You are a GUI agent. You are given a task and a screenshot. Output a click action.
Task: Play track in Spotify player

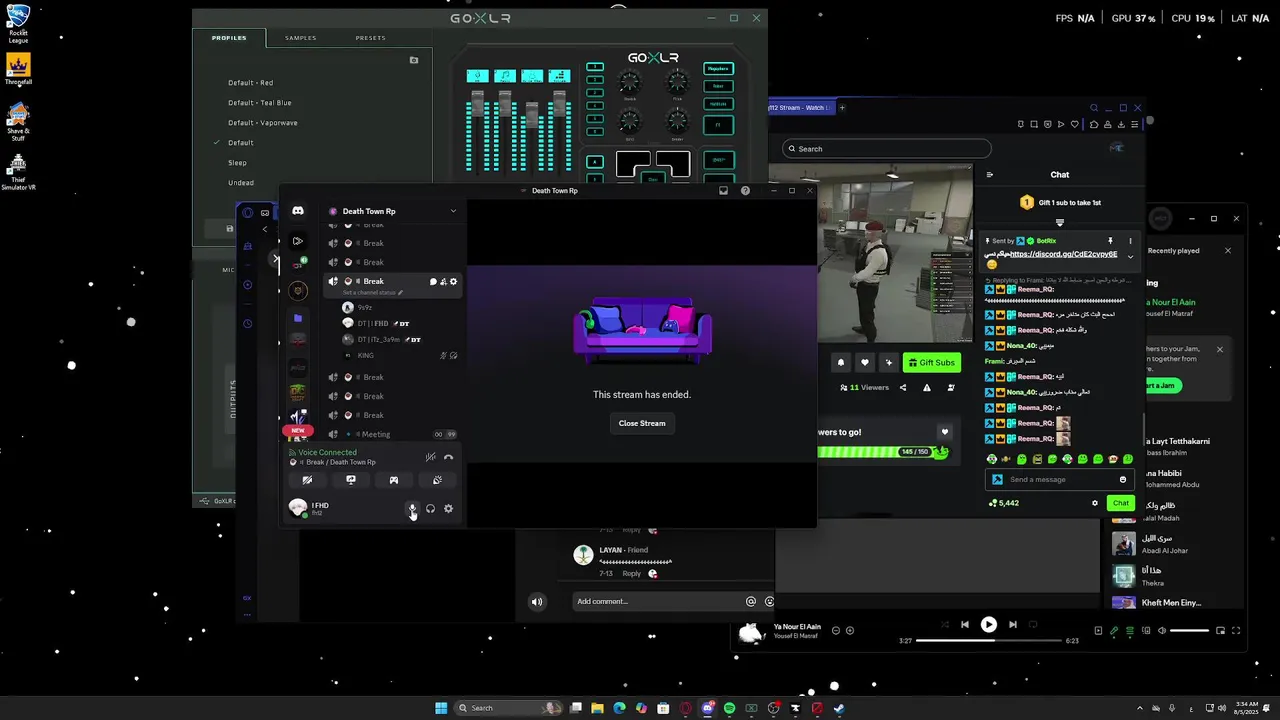tap(988, 624)
